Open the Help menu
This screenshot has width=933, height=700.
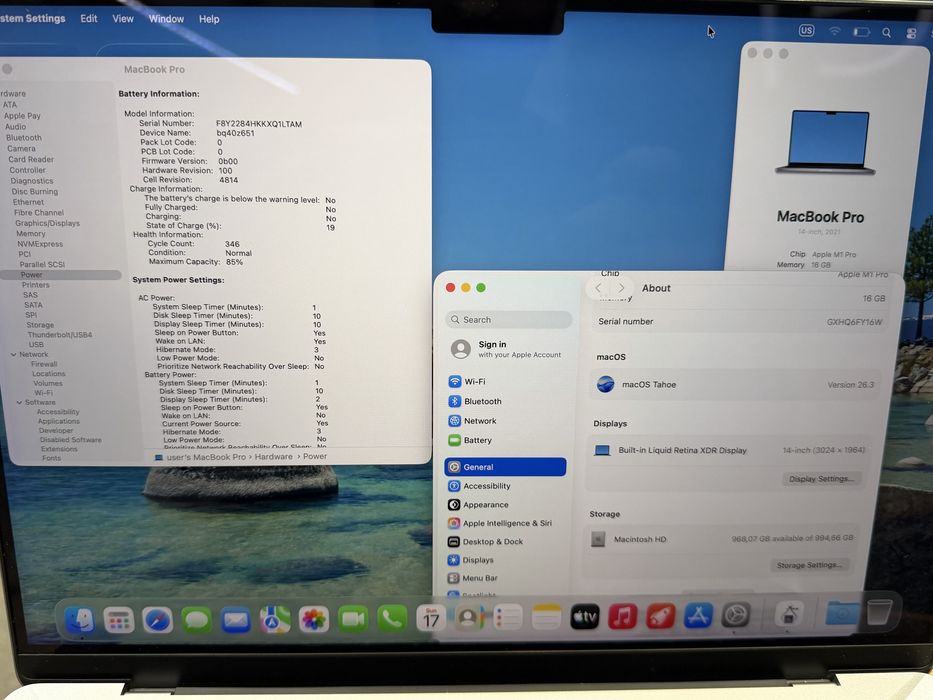tap(209, 19)
